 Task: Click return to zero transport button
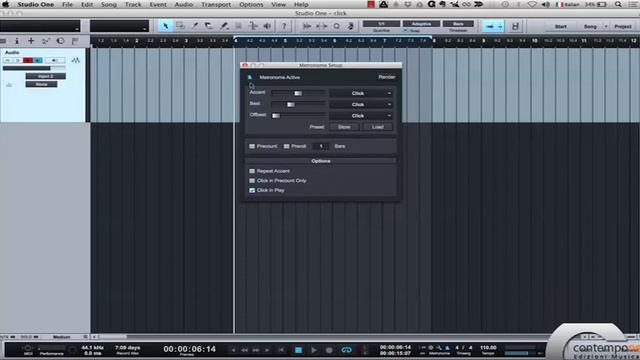point(281,350)
